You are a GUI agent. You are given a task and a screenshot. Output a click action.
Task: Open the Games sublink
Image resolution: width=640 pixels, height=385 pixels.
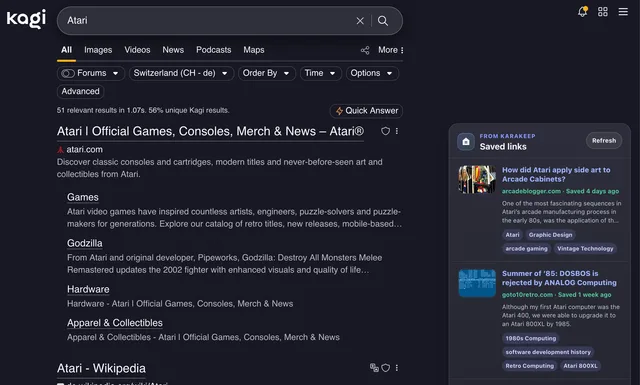[x=83, y=197]
